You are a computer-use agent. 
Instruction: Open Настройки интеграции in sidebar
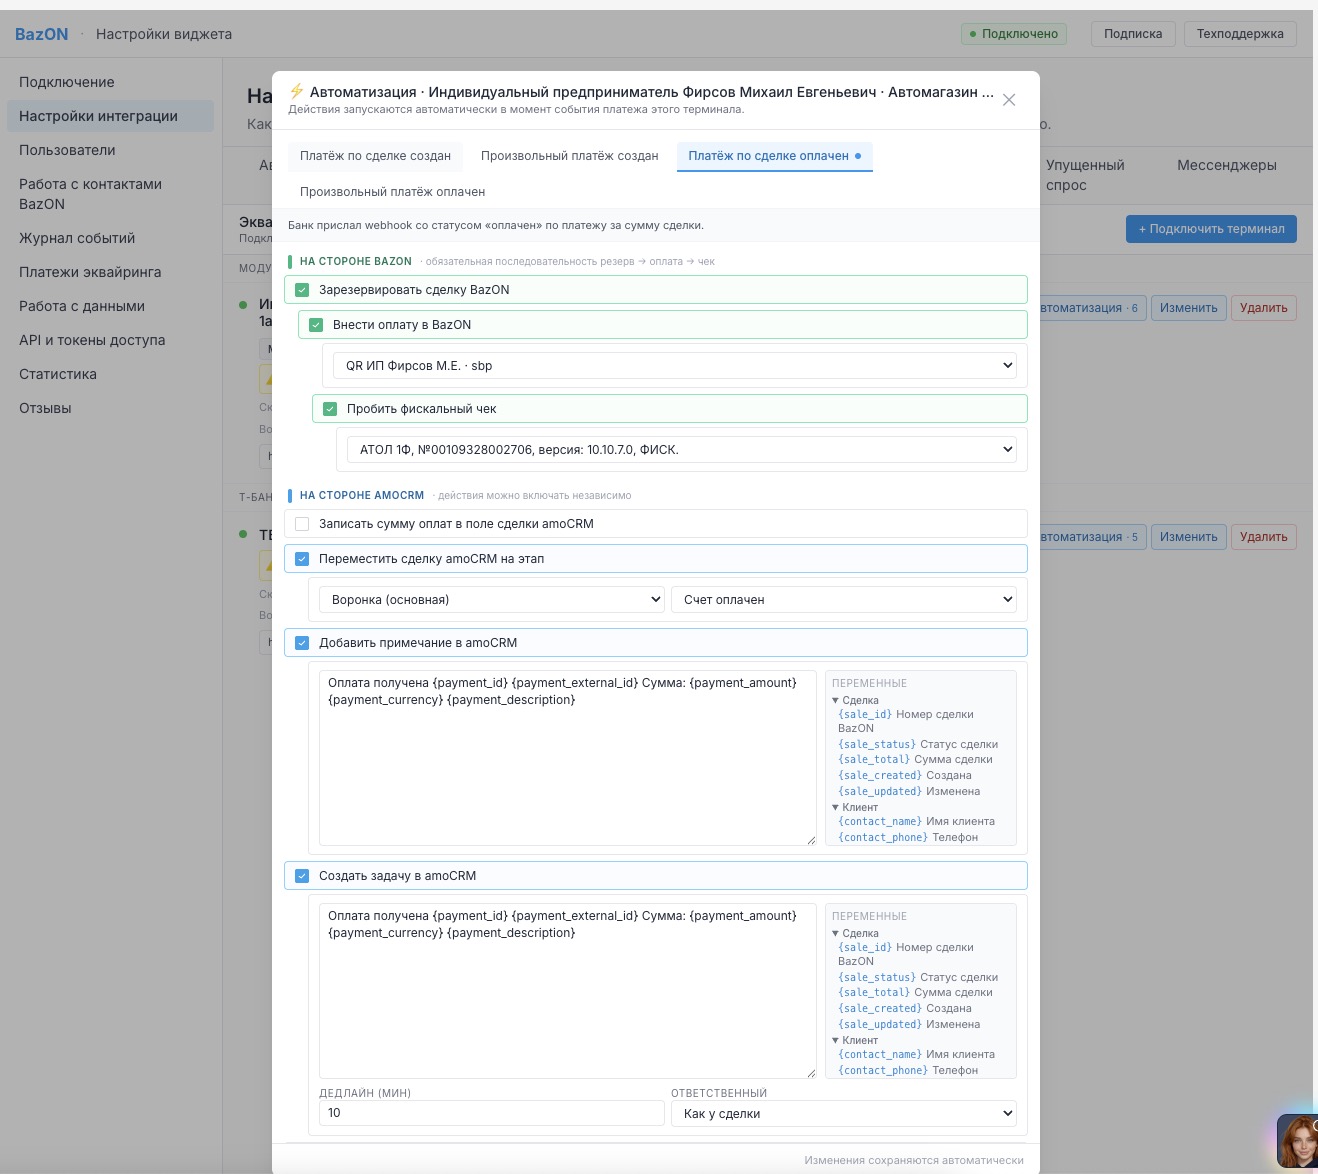[x=110, y=116]
